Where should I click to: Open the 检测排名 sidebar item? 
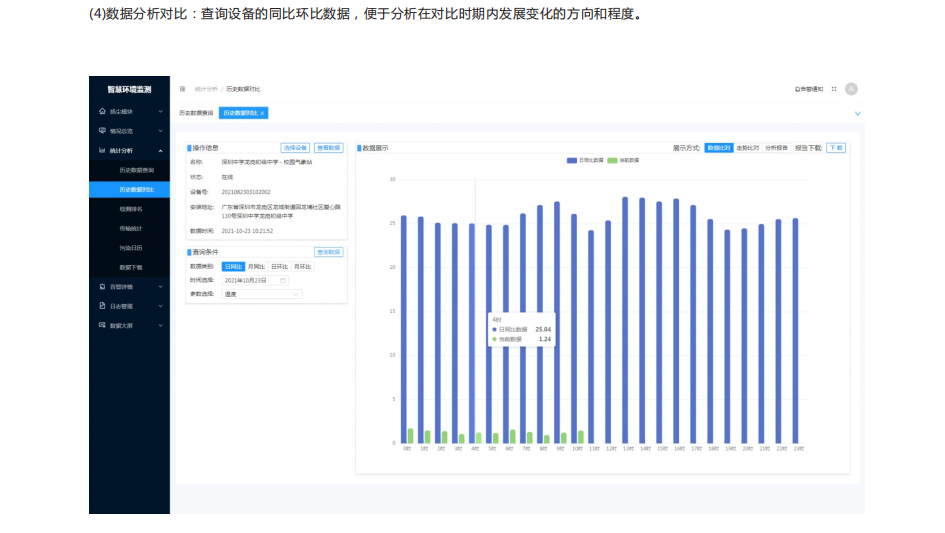tap(131, 209)
